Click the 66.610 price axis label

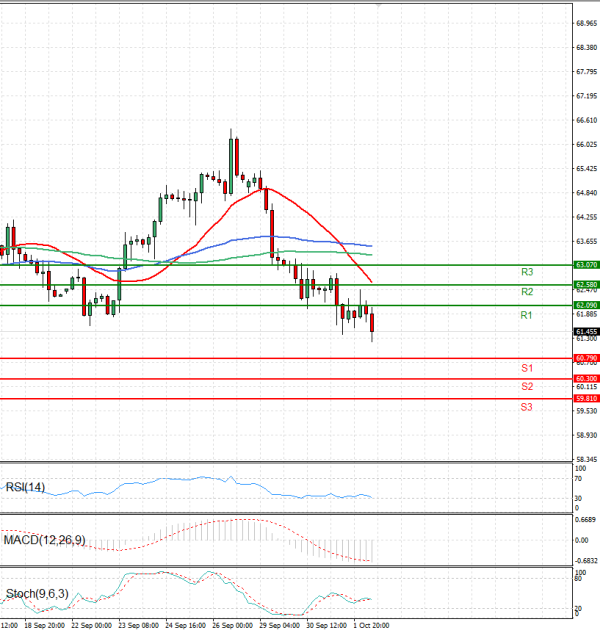[x=586, y=120]
